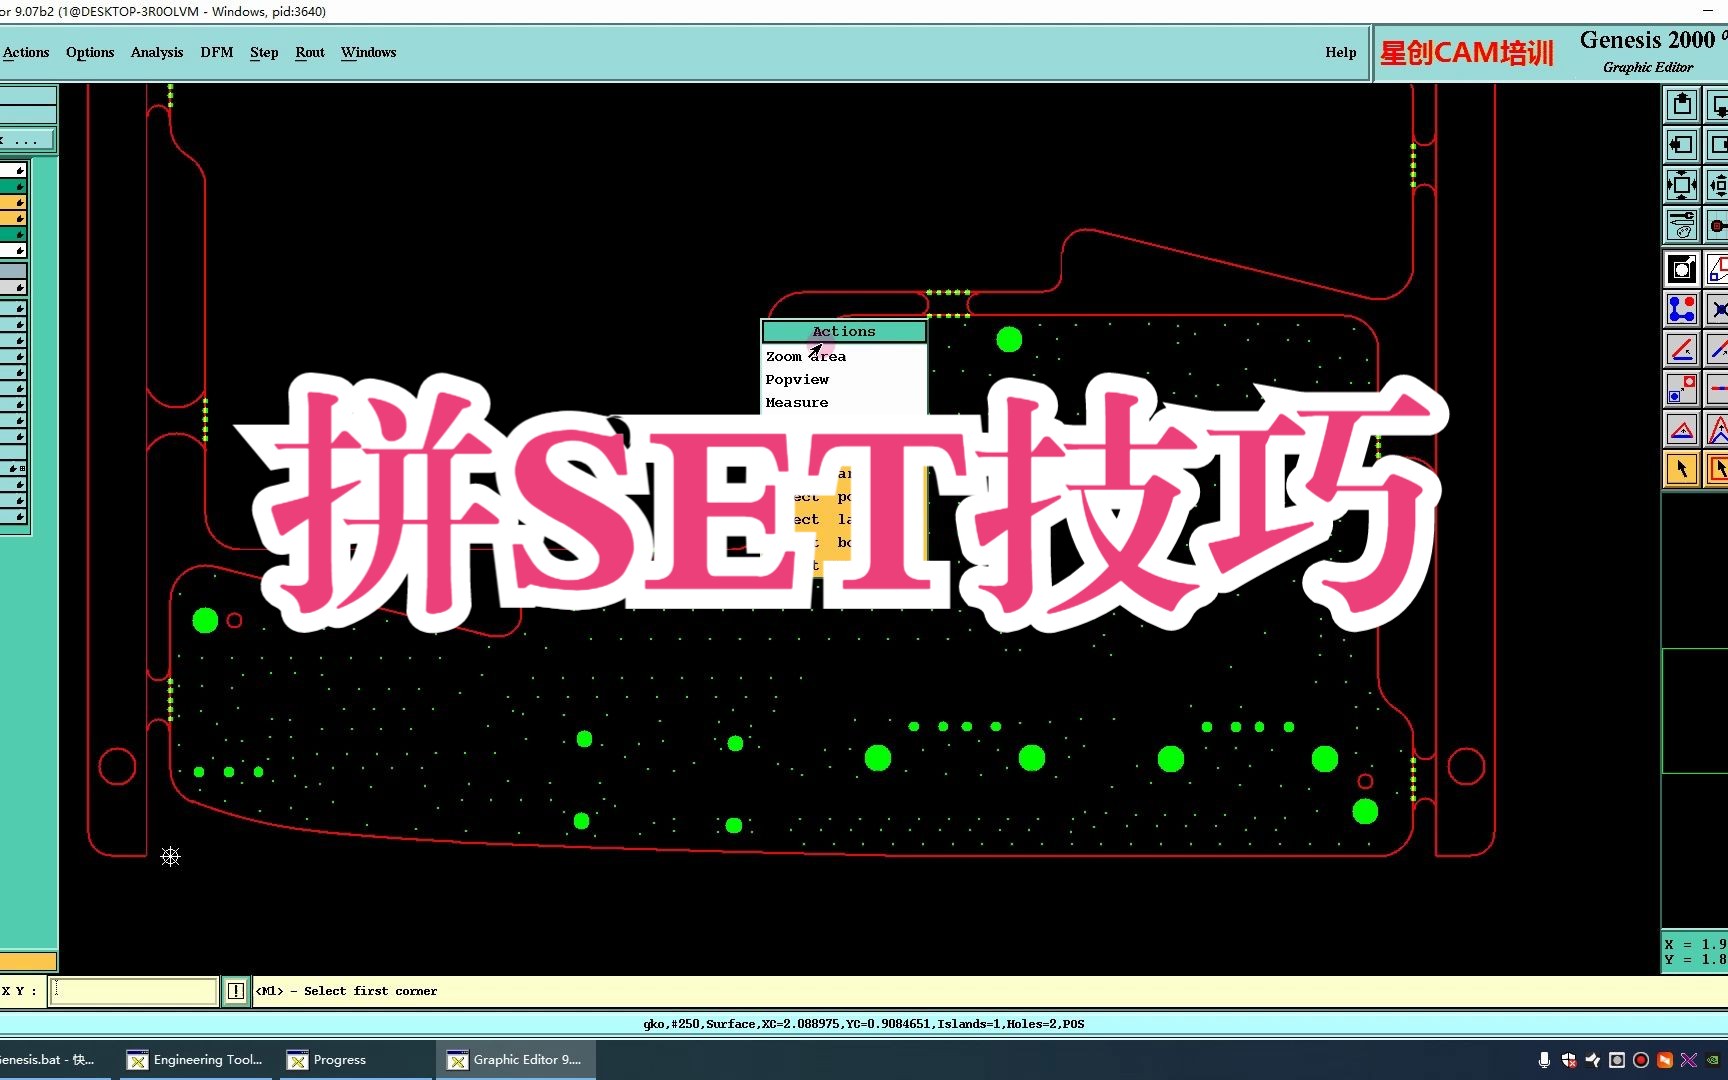The image size is (1728, 1080).
Task: Click the pan-up view icon
Action: click(x=1682, y=105)
